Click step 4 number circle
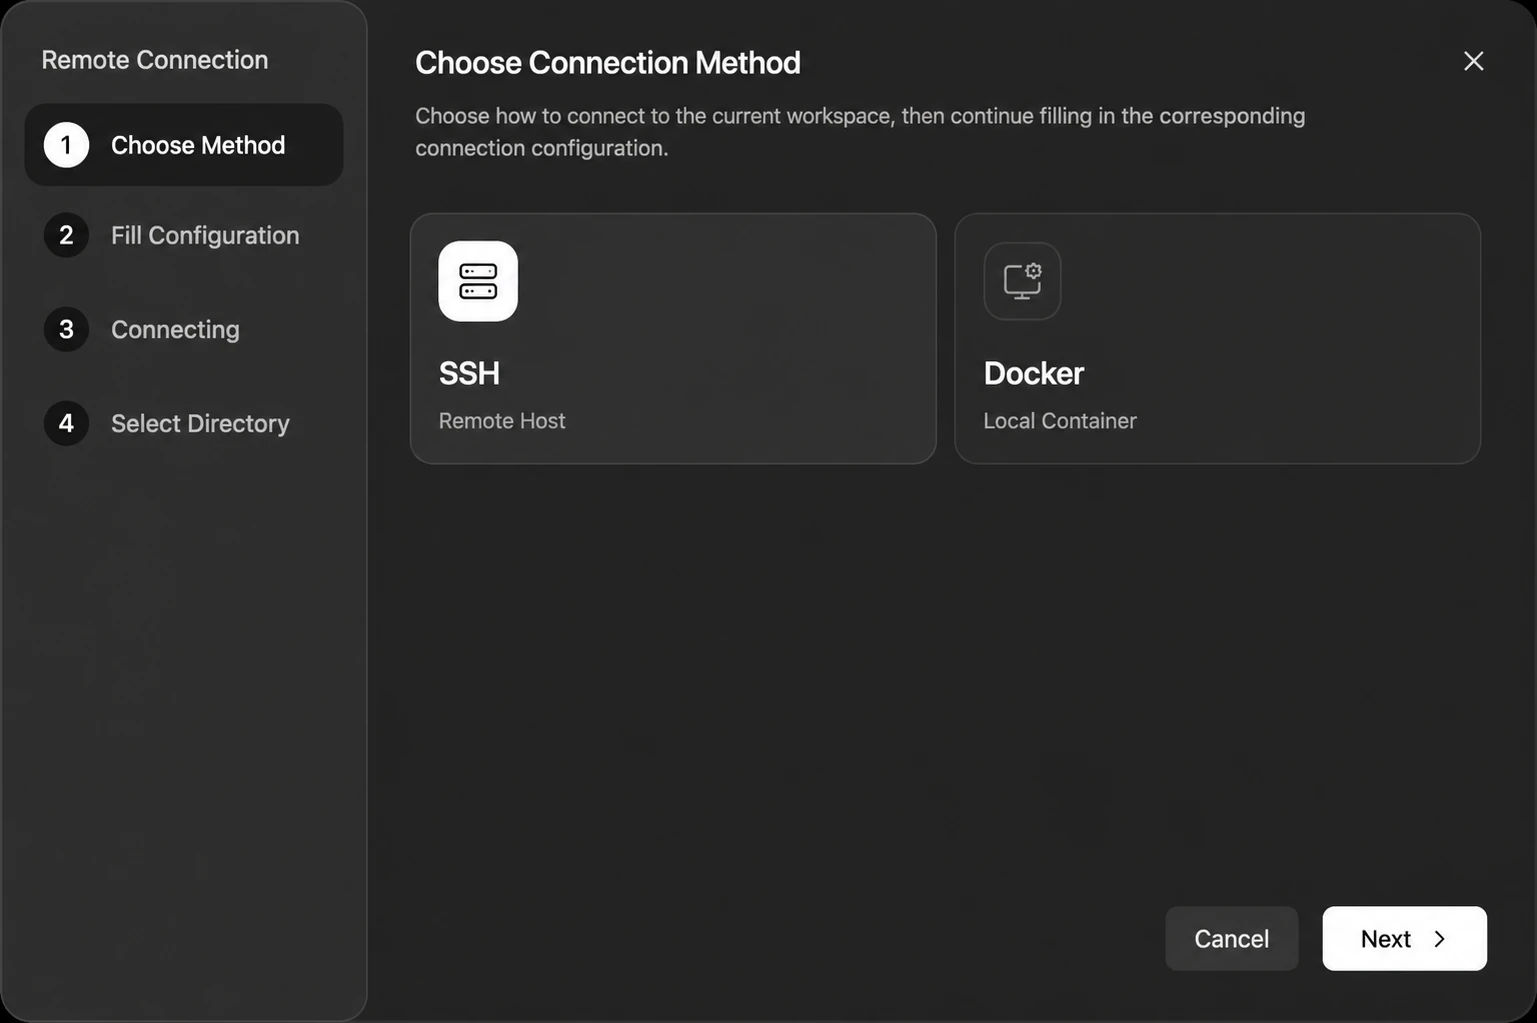 (x=66, y=423)
